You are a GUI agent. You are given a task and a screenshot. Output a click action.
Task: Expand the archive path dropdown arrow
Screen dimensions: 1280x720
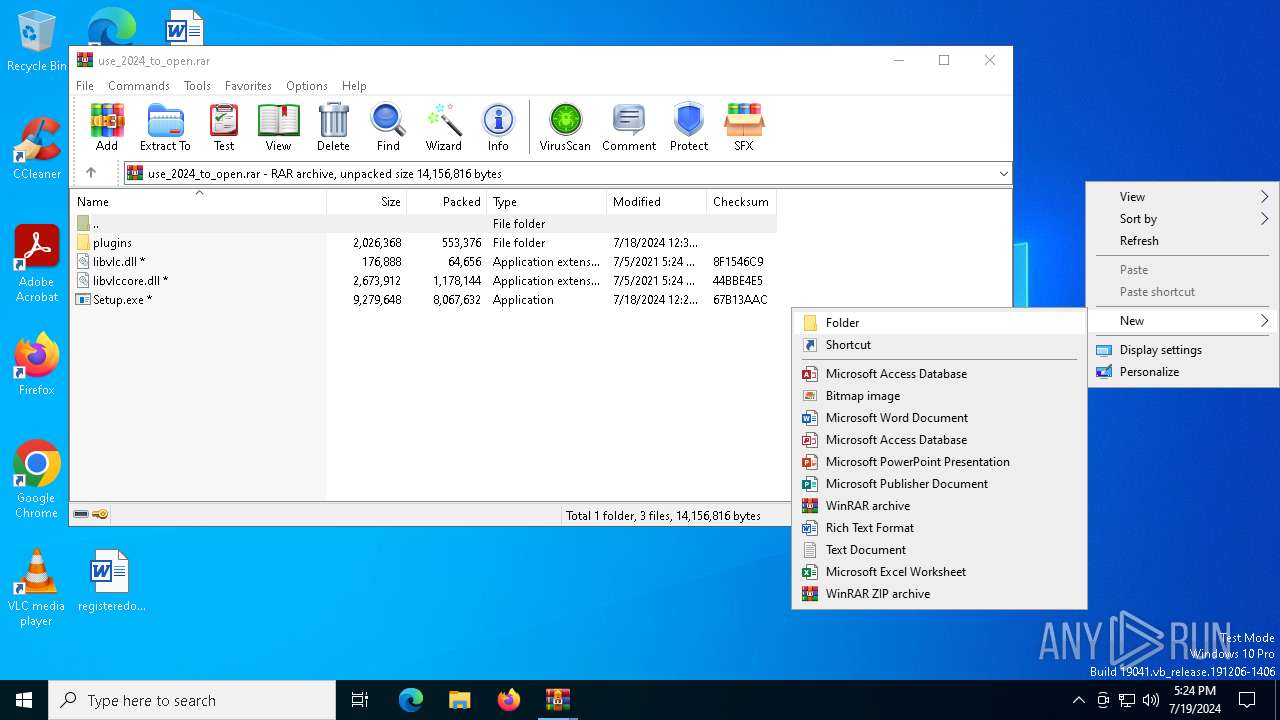pyautogui.click(x=1003, y=174)
